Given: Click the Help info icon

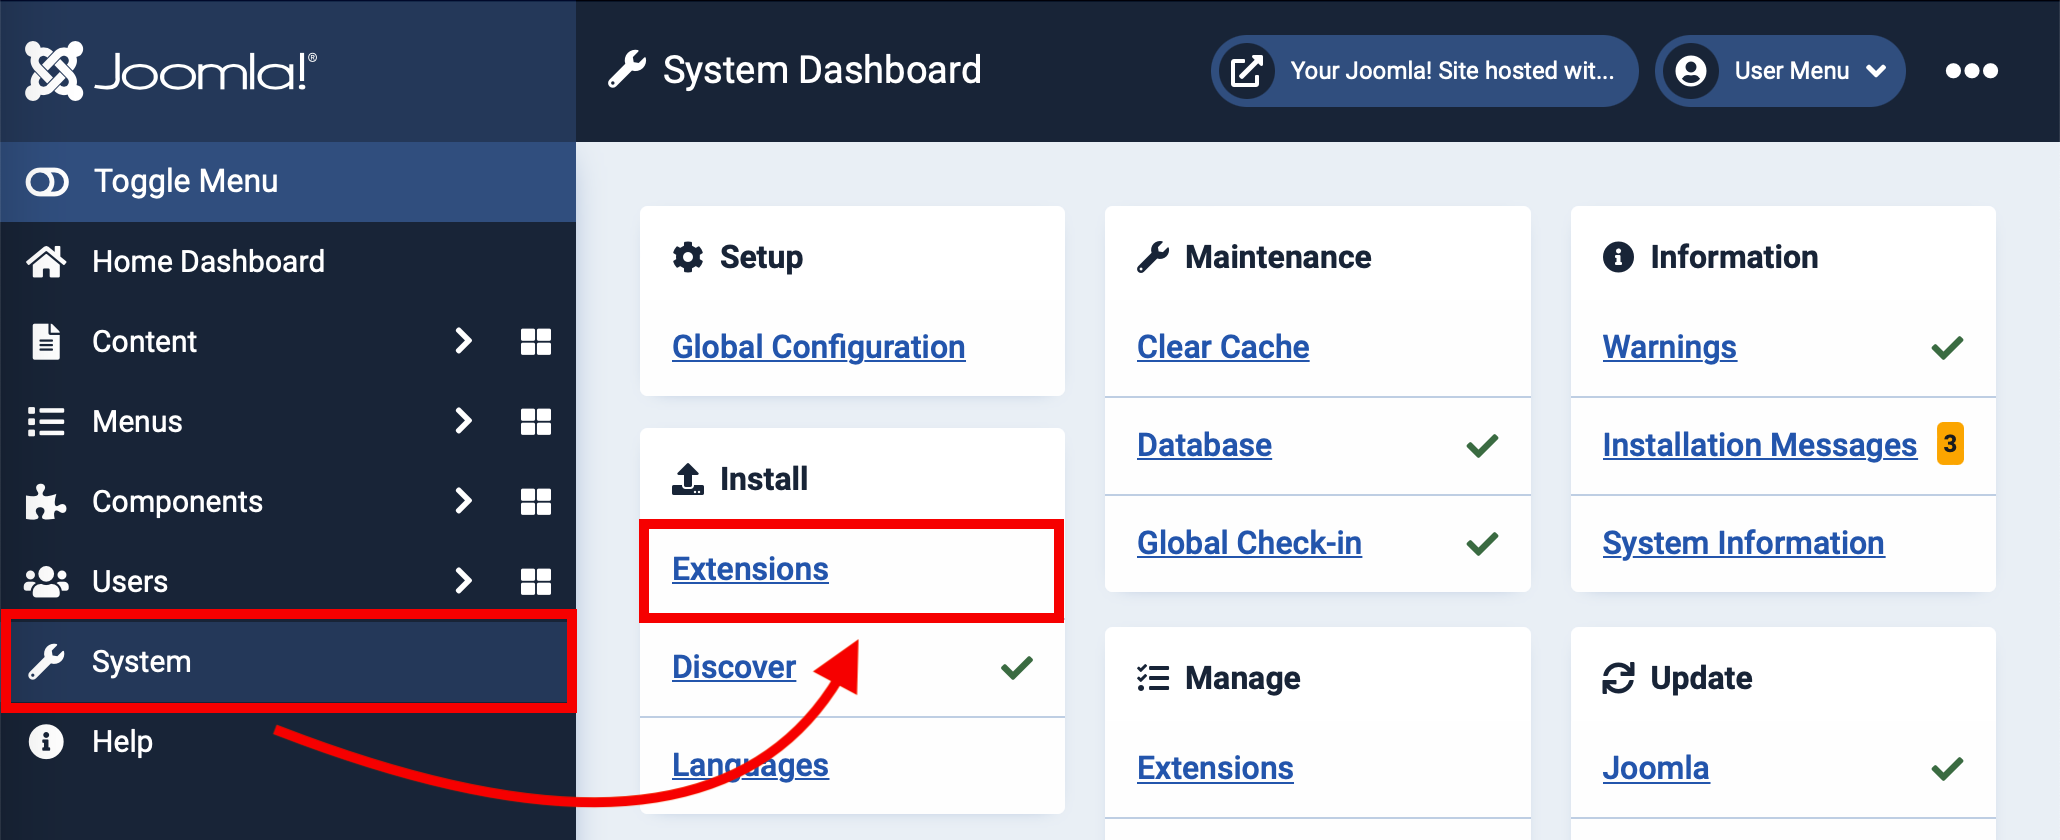Looking at the screenshot, I should (46, 742).
